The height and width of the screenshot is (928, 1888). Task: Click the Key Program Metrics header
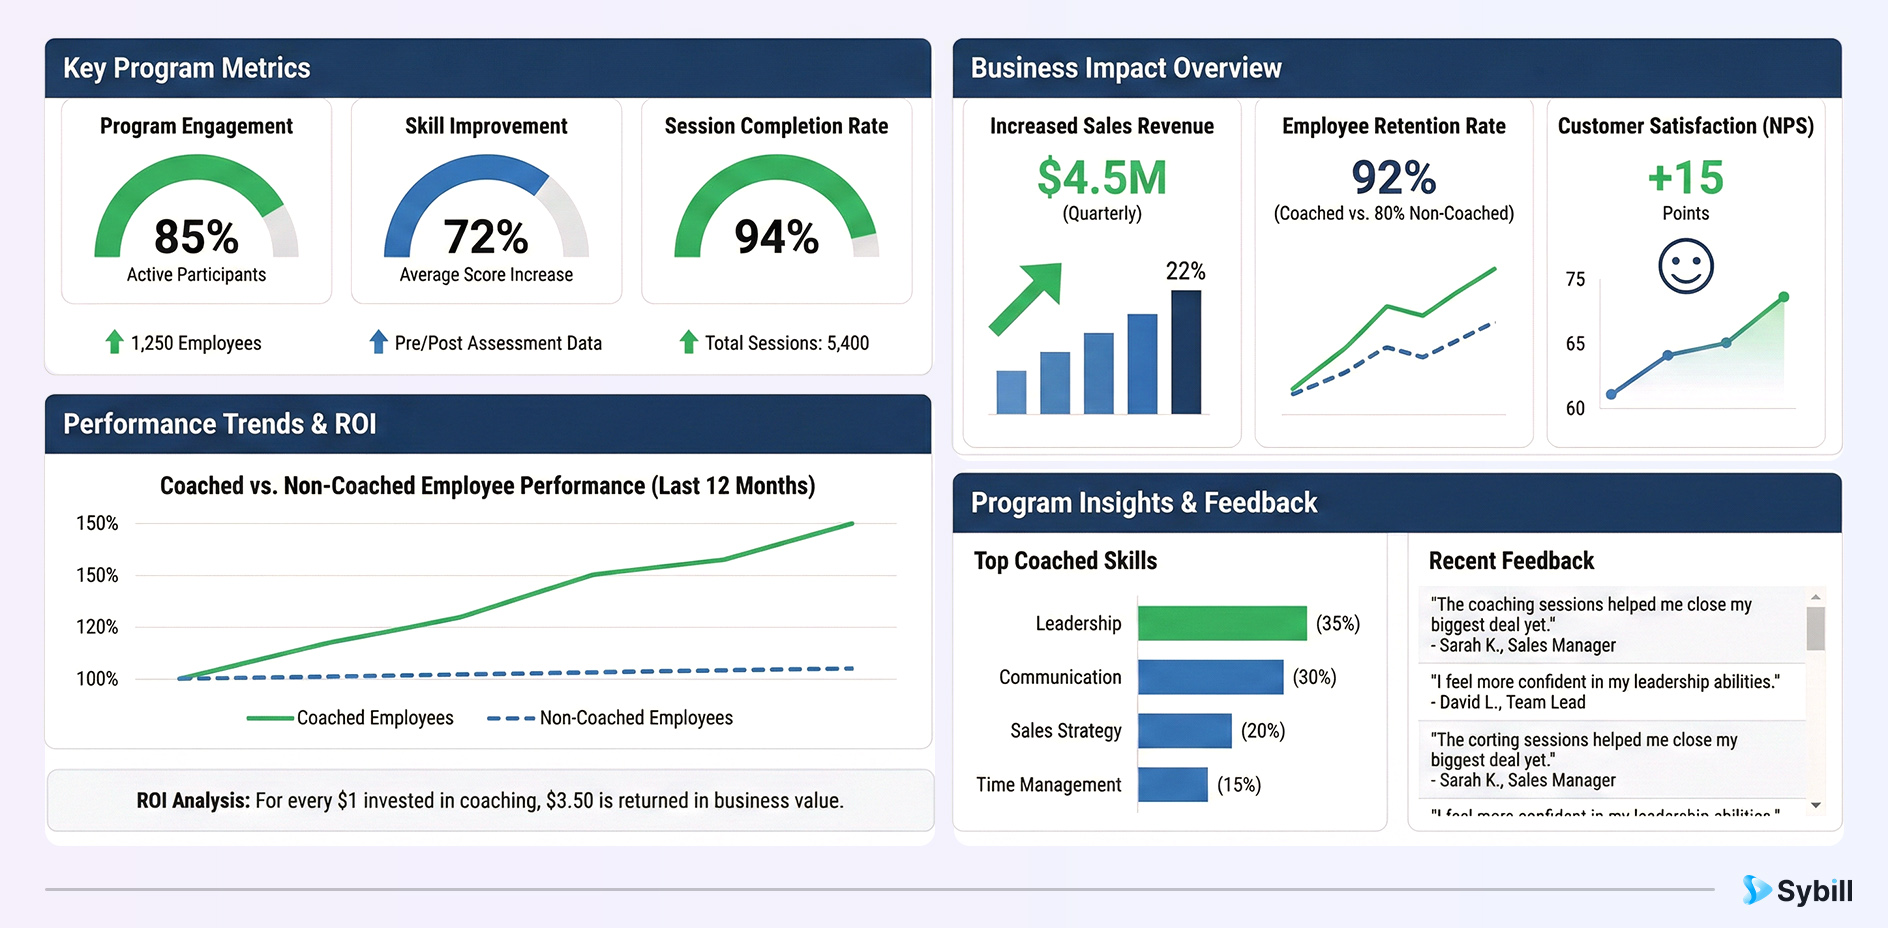point(488,68)
